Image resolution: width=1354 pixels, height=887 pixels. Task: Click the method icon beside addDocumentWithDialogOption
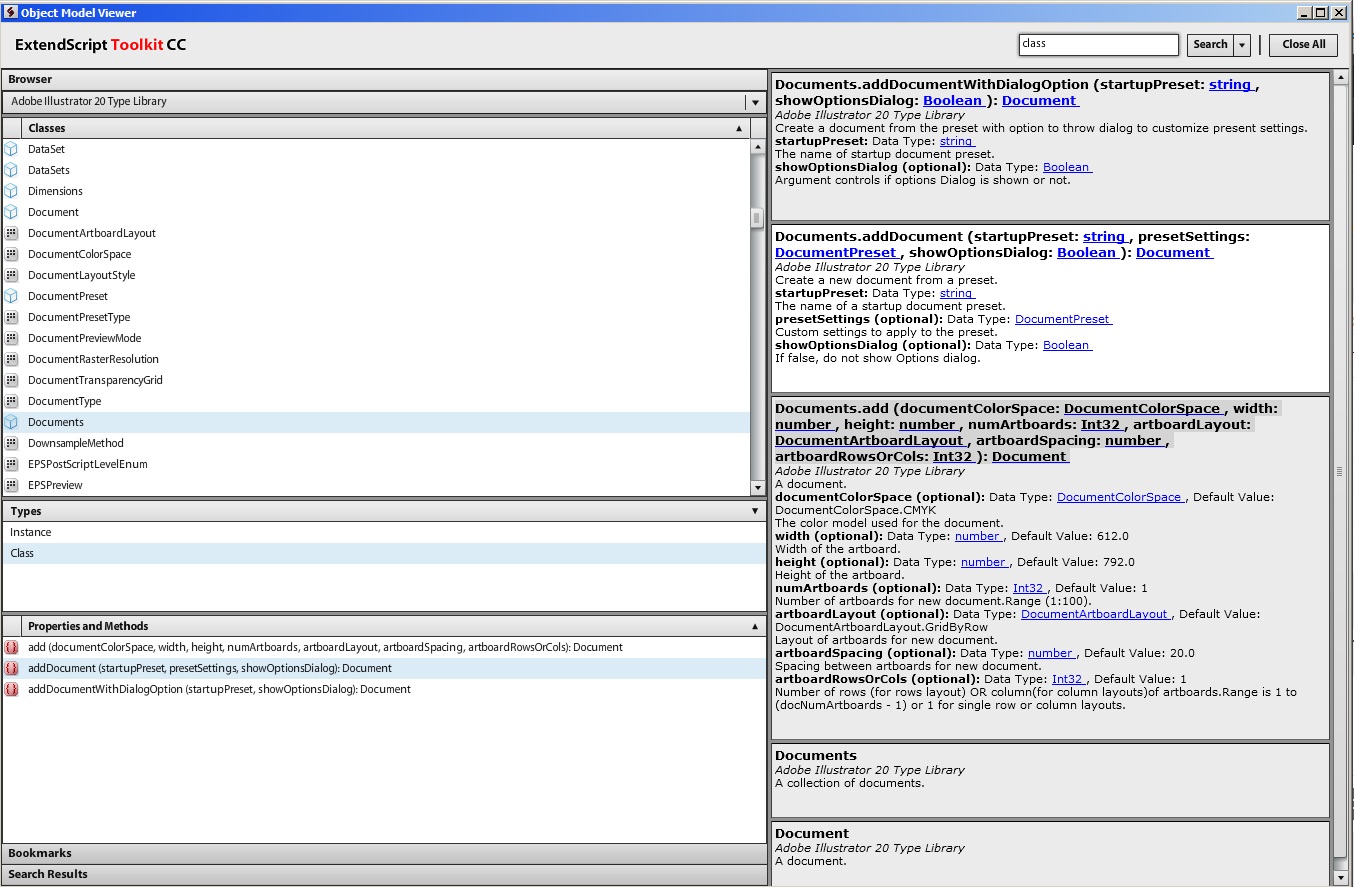[x=11, y=689]
